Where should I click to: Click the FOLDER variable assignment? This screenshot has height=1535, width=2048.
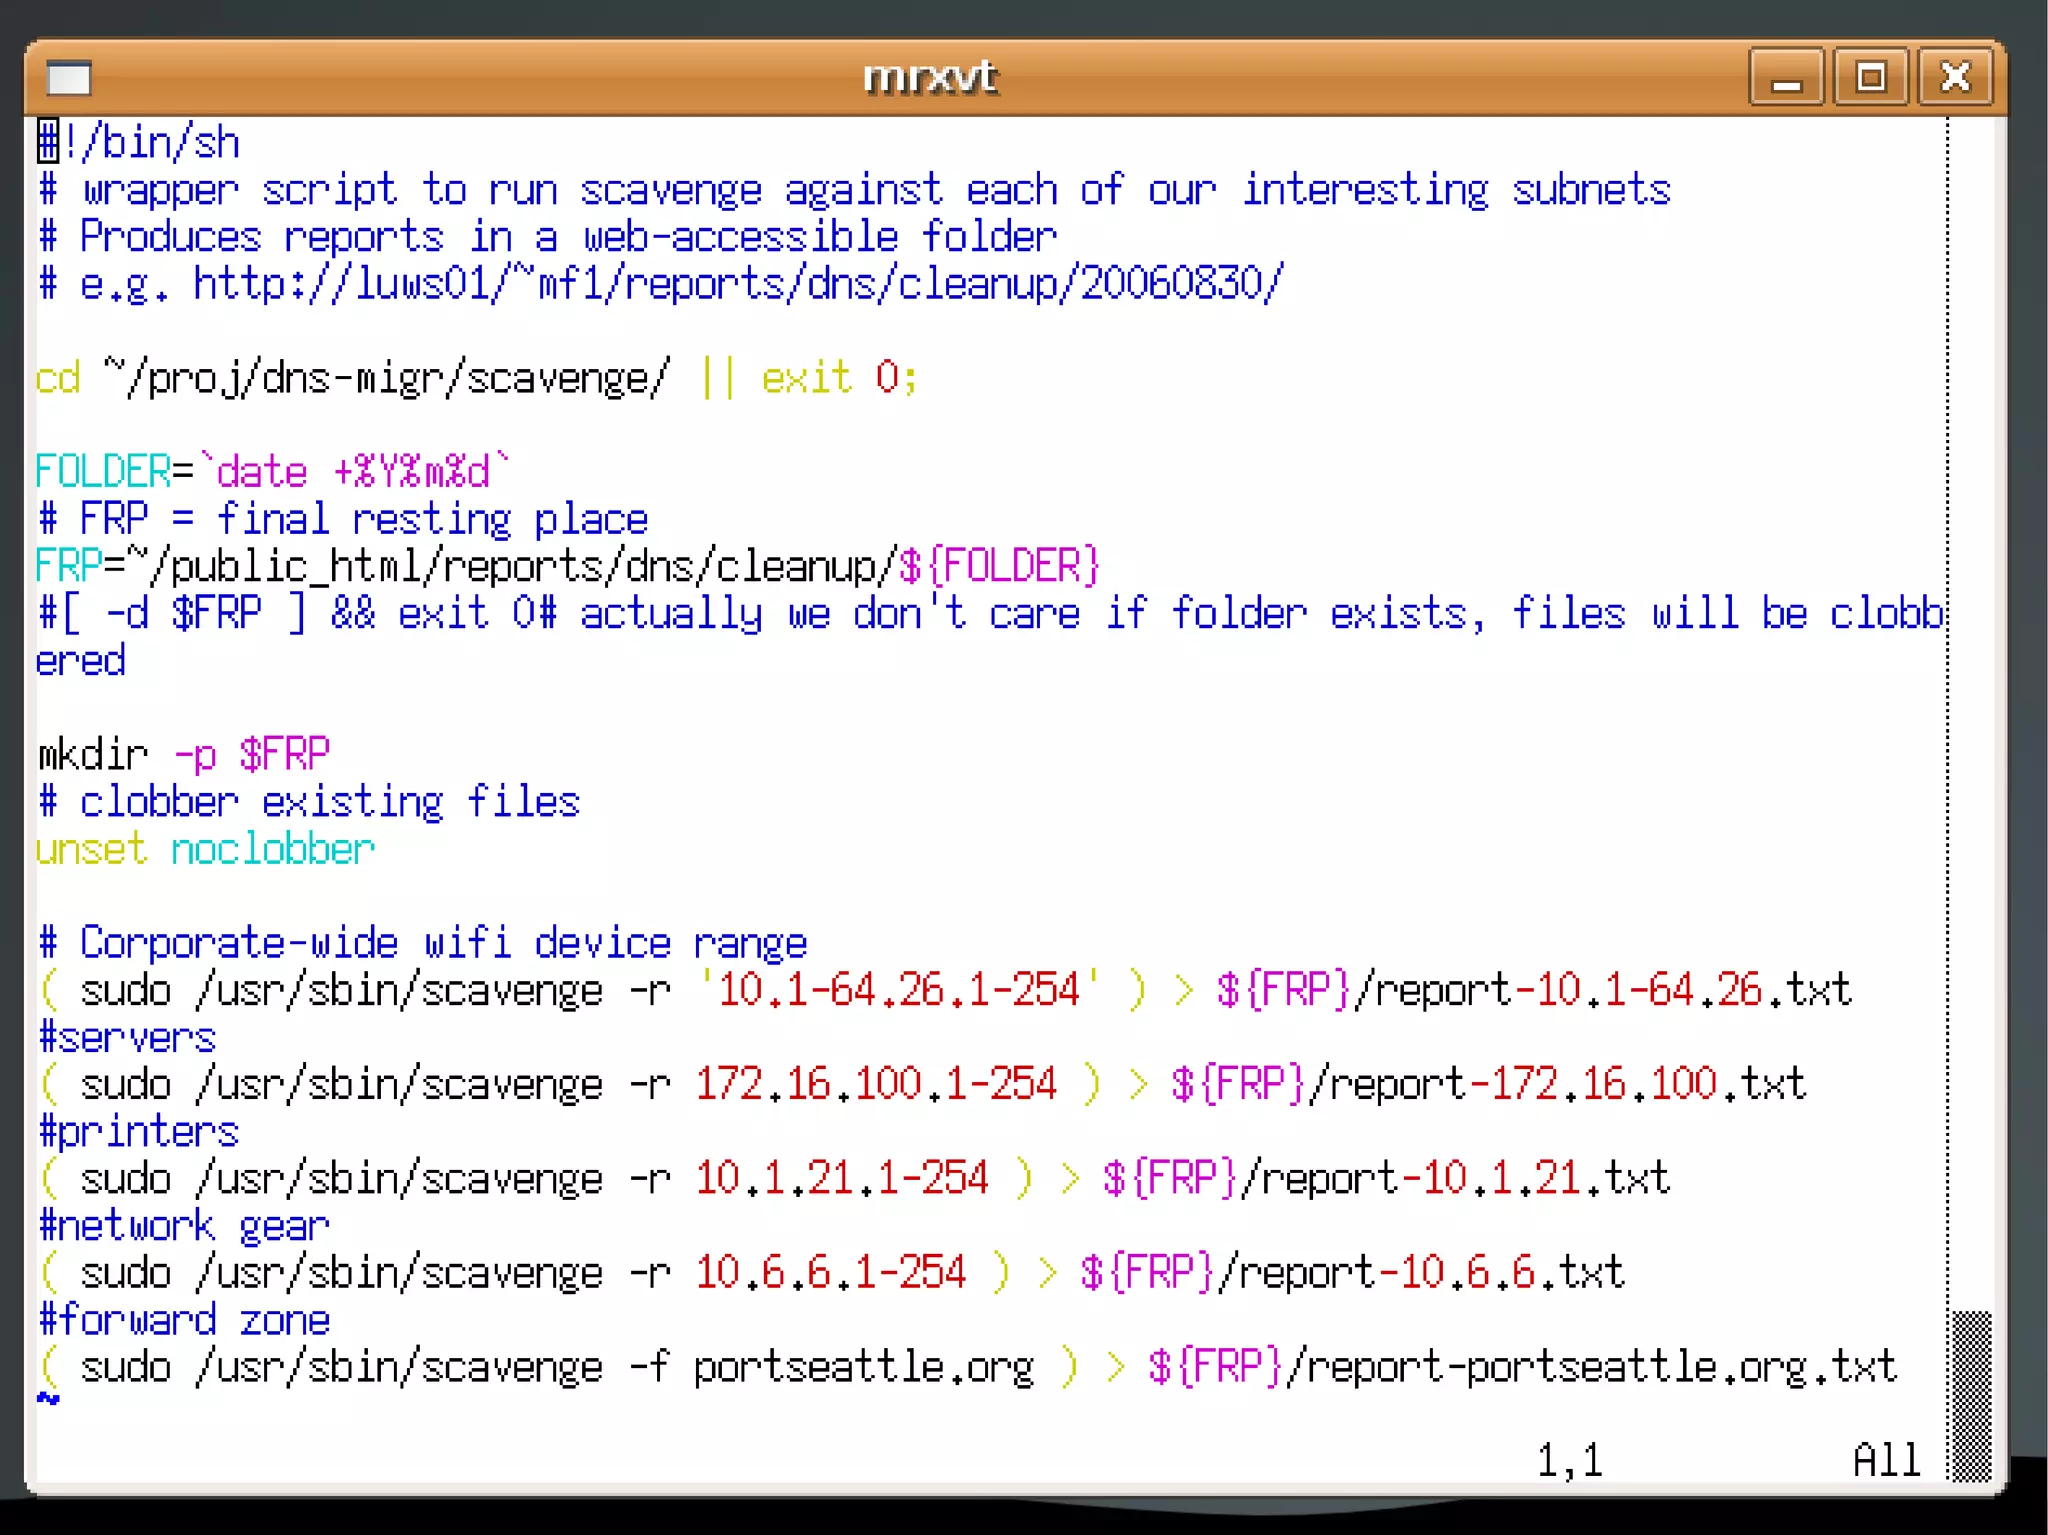(x=103, y=472)
